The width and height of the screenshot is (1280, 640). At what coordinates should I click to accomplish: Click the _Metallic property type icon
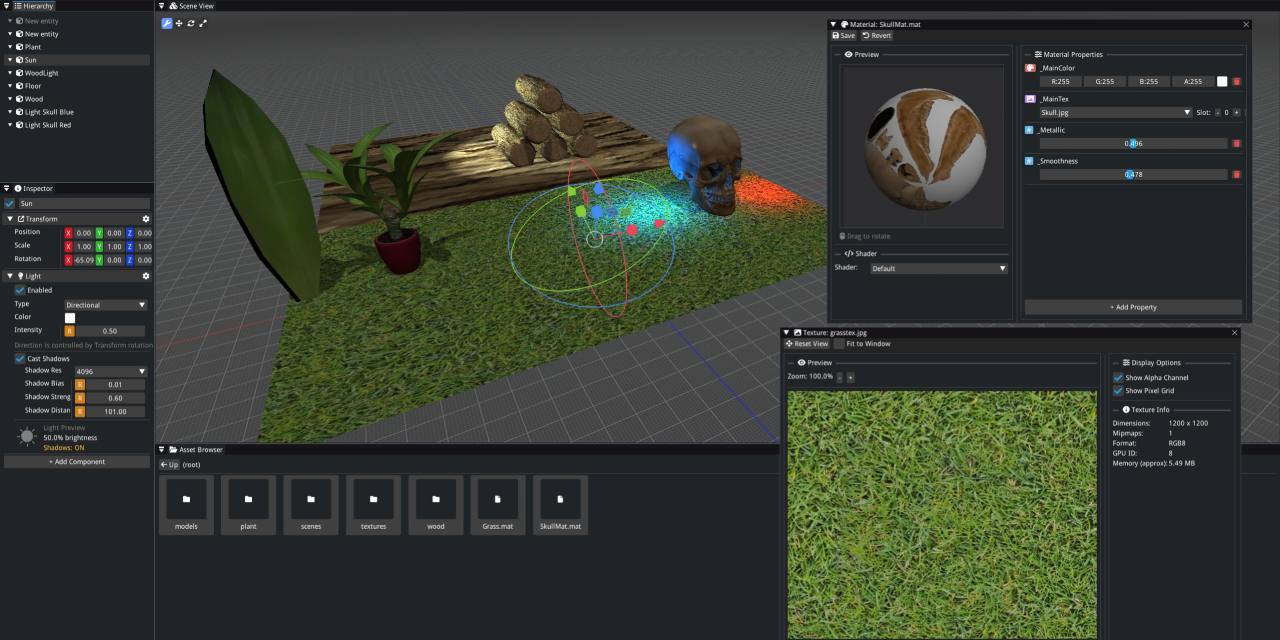(1029, 130)
